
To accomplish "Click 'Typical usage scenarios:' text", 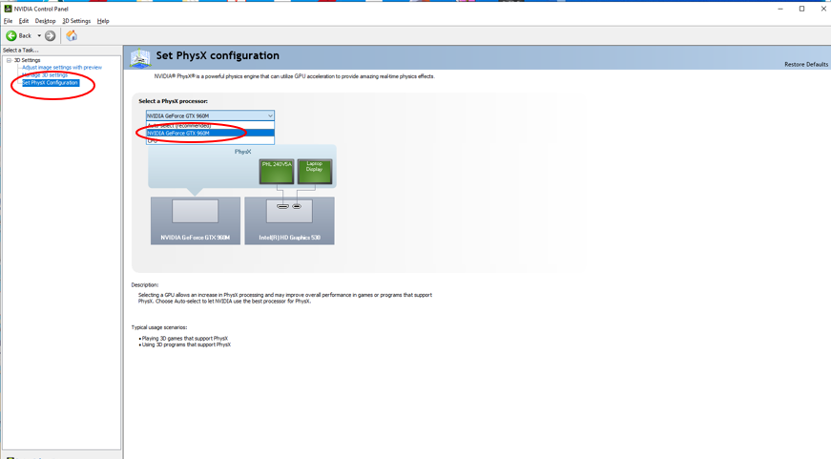I will (x=159, y=327).
